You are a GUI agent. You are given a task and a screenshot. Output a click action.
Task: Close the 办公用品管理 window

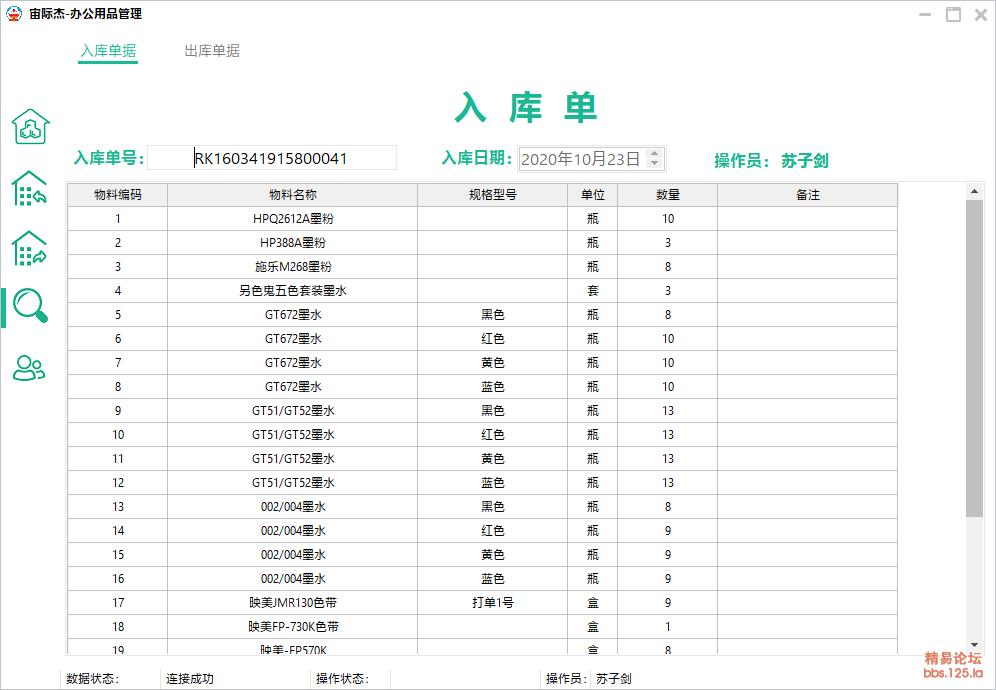981,14
